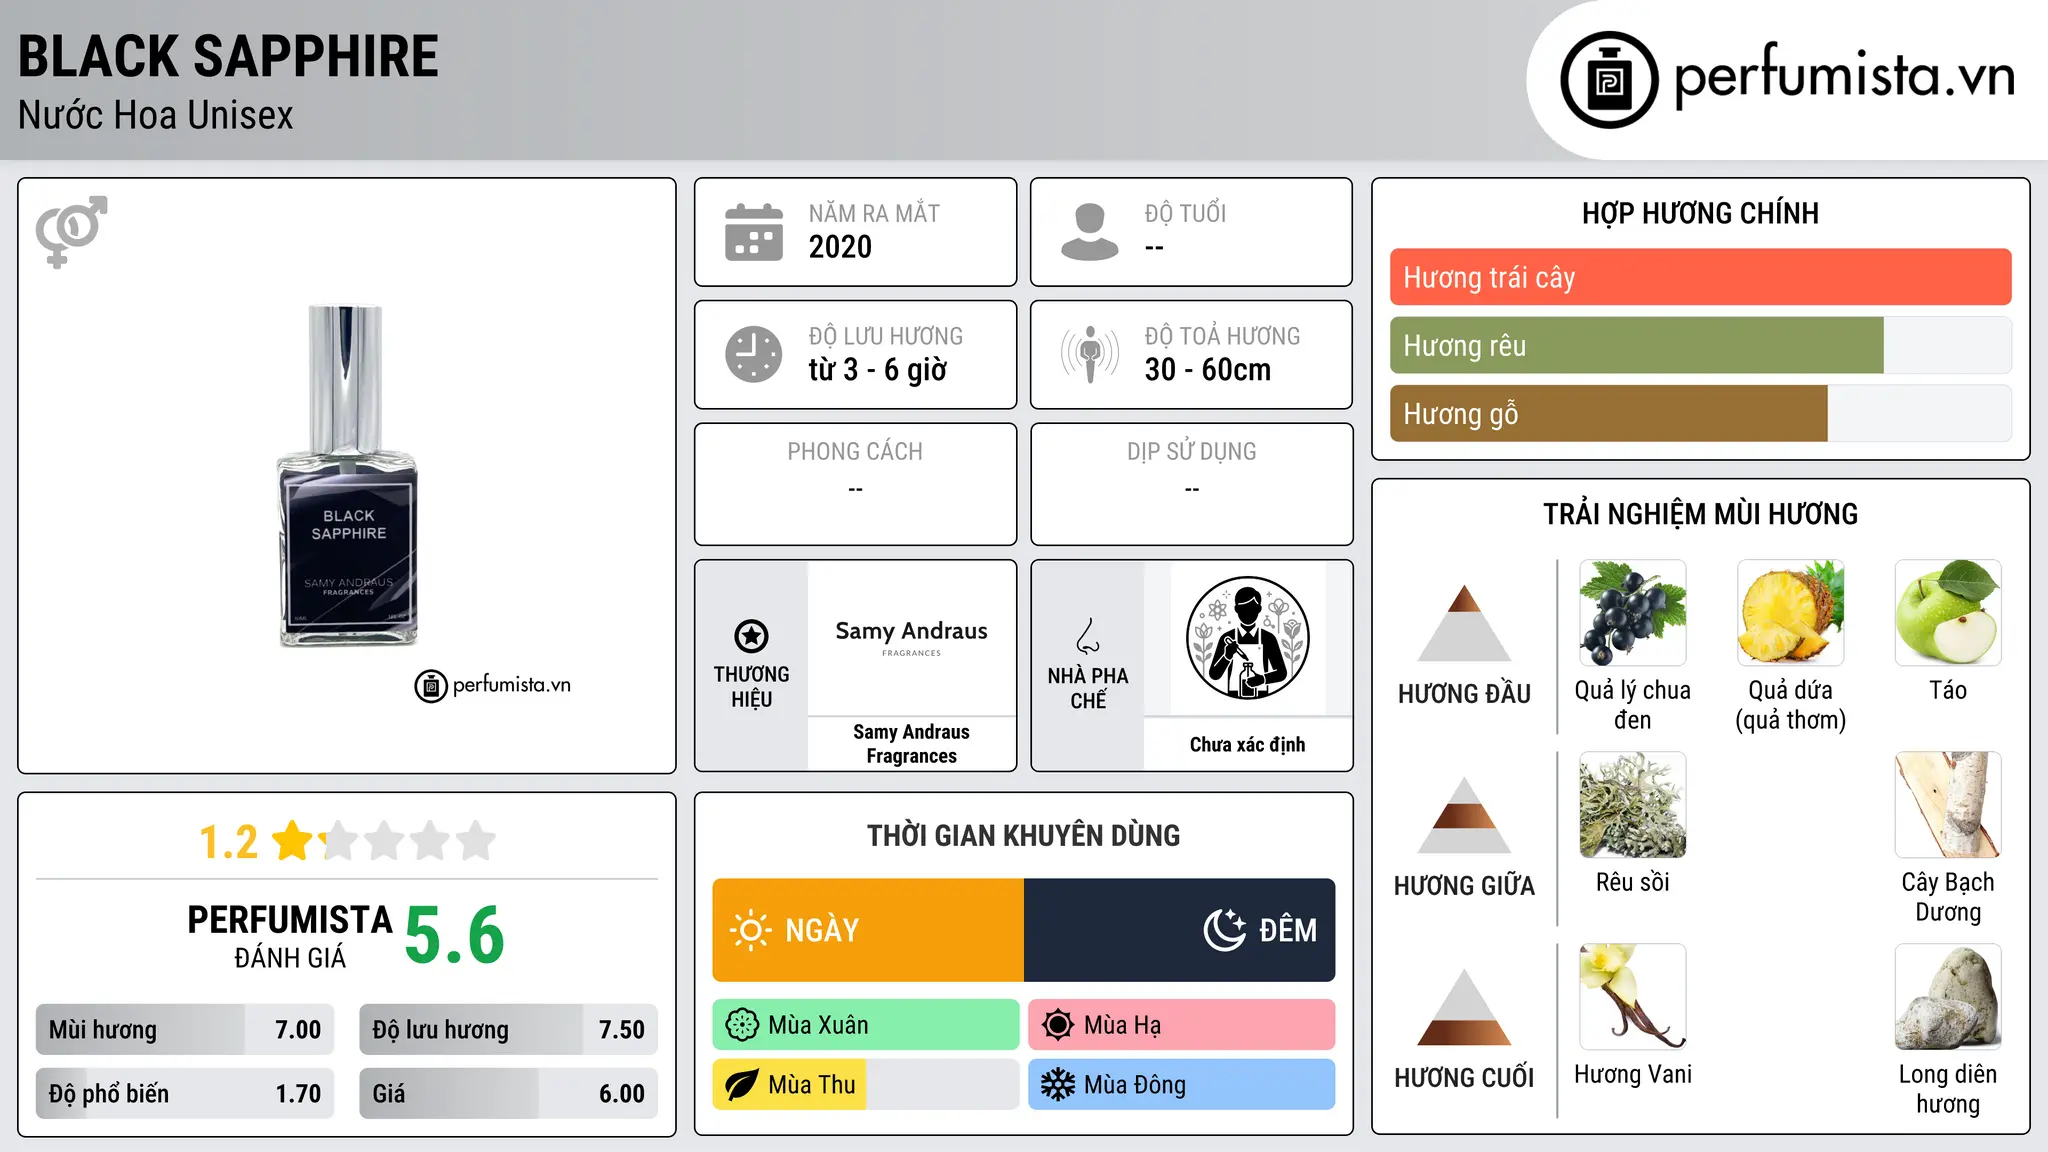This screenshot has height=1152, width=2048.
Task: Select the Mùa Xuân season label
Action: (x=818, y=1025)
